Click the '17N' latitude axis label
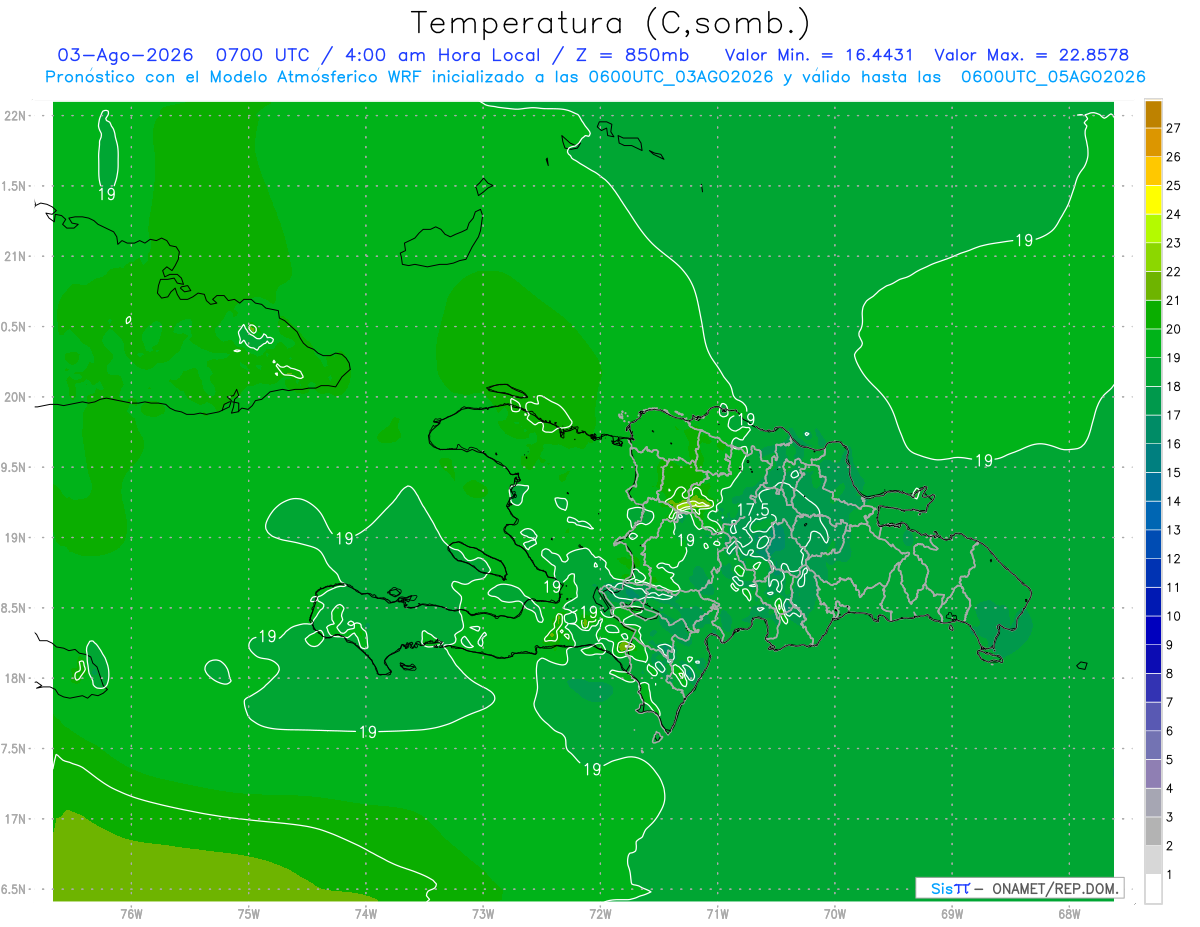This screenshot has height=927, width=1200. point(16,819)
